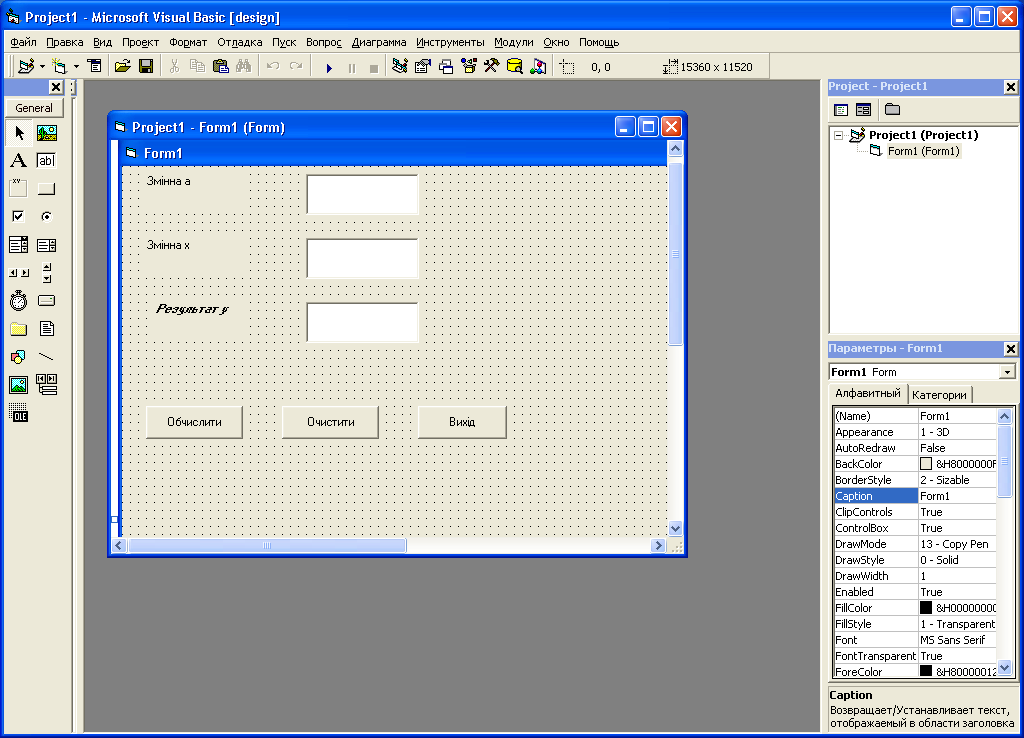
Task: Open Toolbox via hammer-wrench icon
Action: pyautogui.click(x=491, y=67)
